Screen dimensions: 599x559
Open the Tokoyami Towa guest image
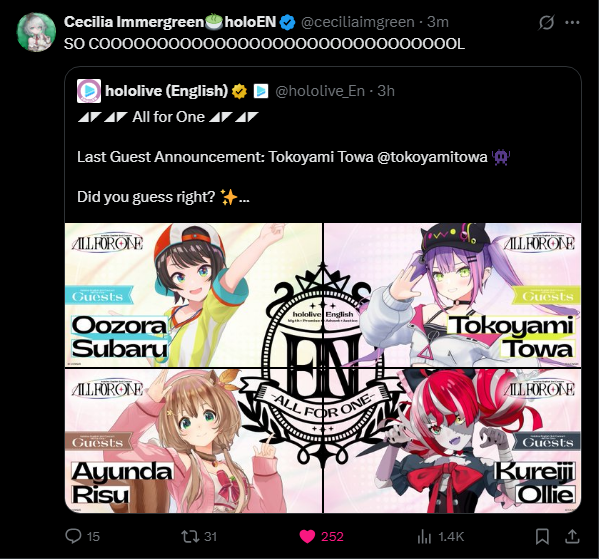click(x=452, y=295)
